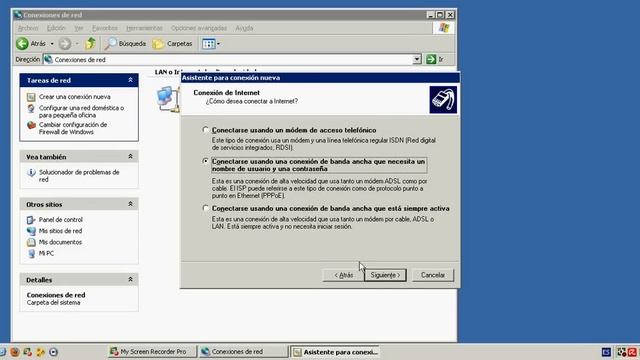Click the Firefox quick launch icon
The width and height of the screenshot is (640, 360).
[15, 352]
